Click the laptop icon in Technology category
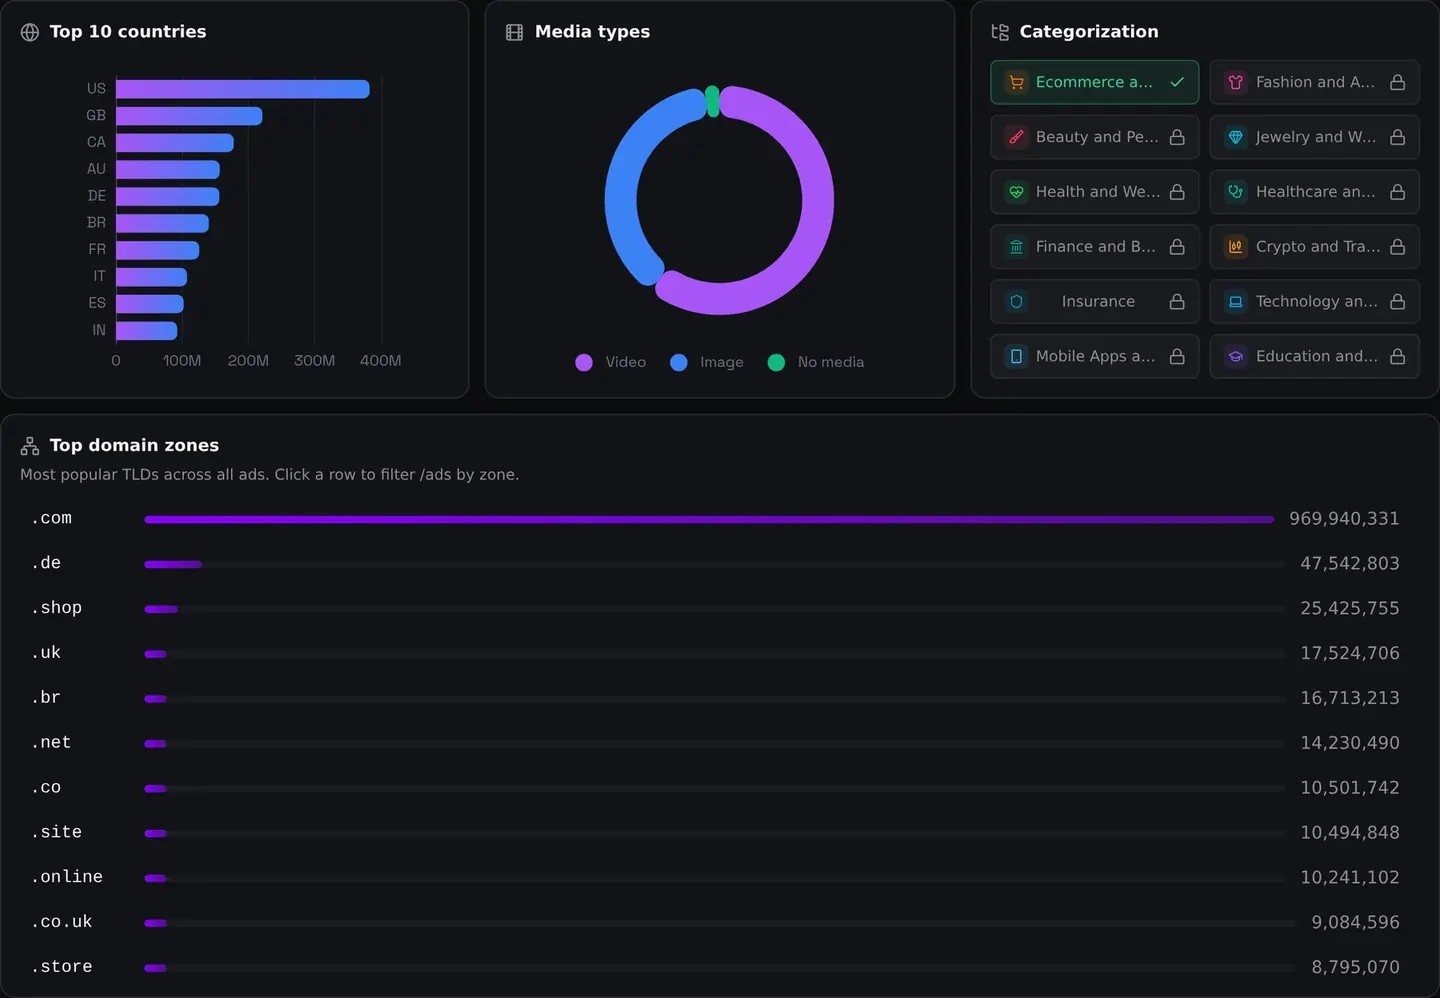The height and width of the screenshot is (998, 1440). pos(1236,302)
